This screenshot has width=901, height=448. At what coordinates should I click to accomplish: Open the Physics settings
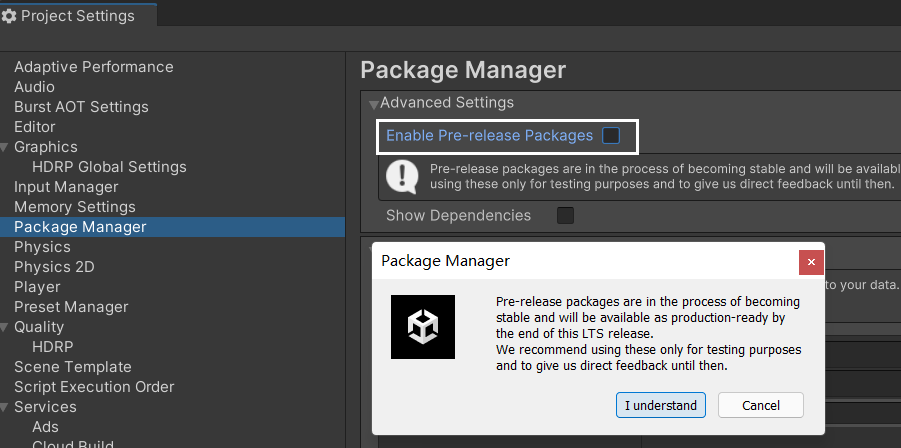click(42, 247)
